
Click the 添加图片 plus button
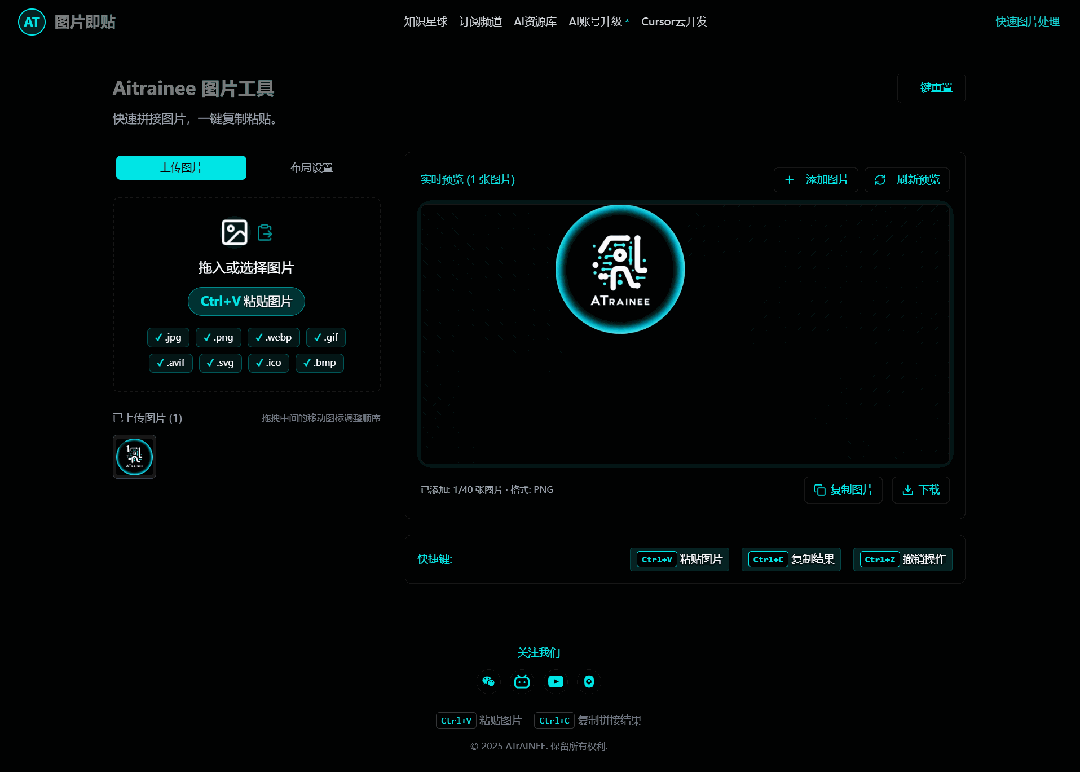tap(816, 180)
